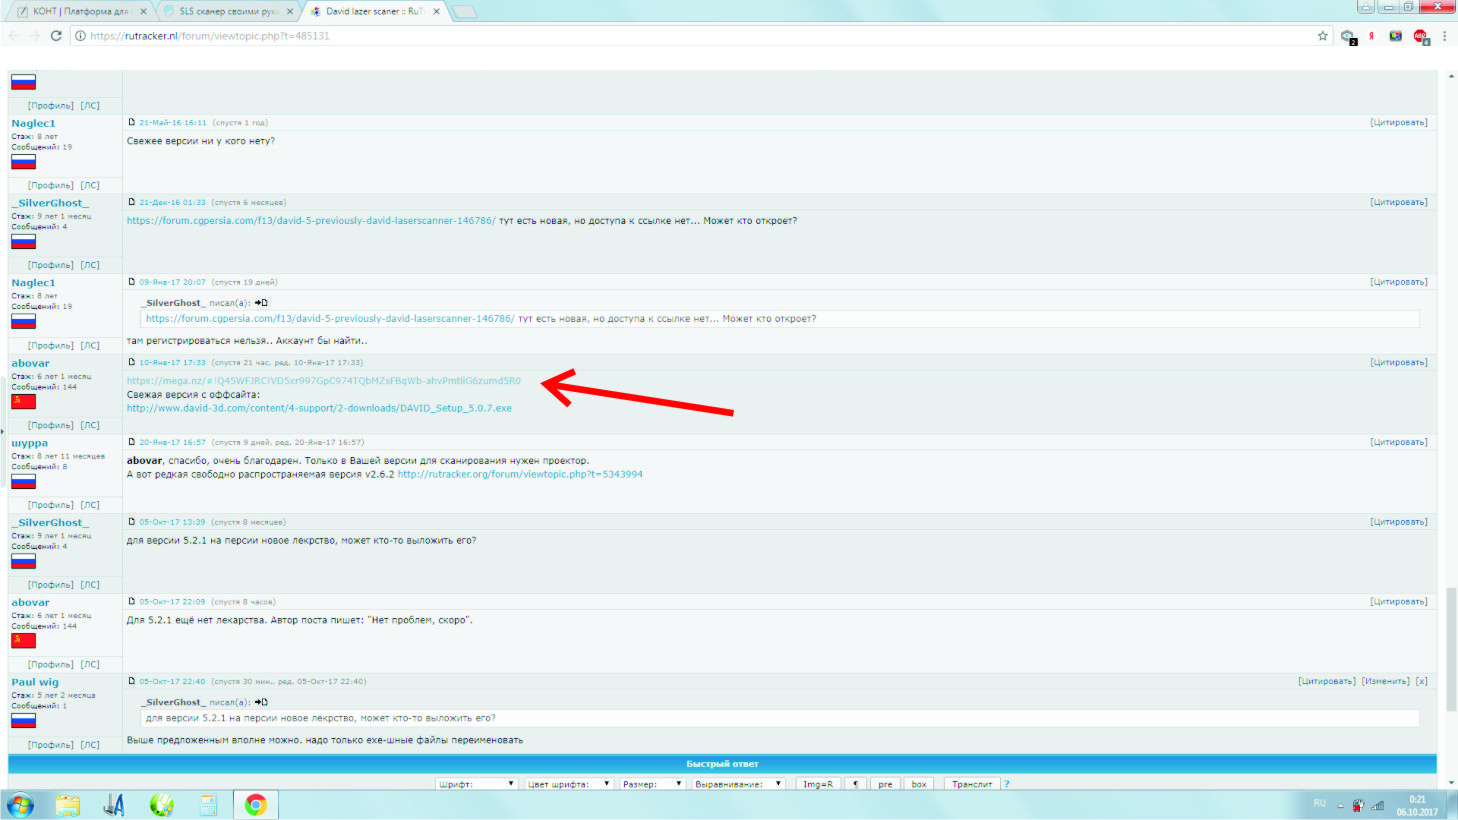
Task: Expand the 'Размер' size dropdown
Action: click(650, 784)
